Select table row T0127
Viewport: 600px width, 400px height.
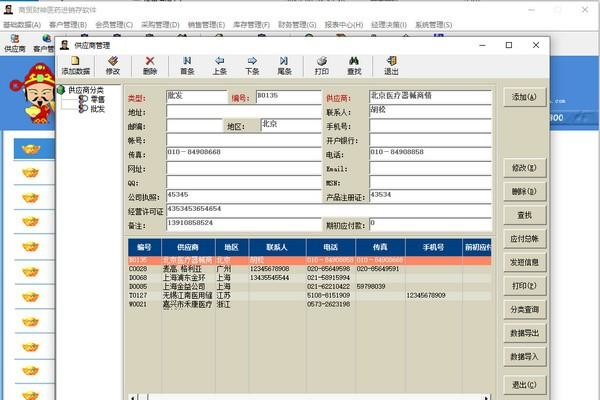(310, 296)
